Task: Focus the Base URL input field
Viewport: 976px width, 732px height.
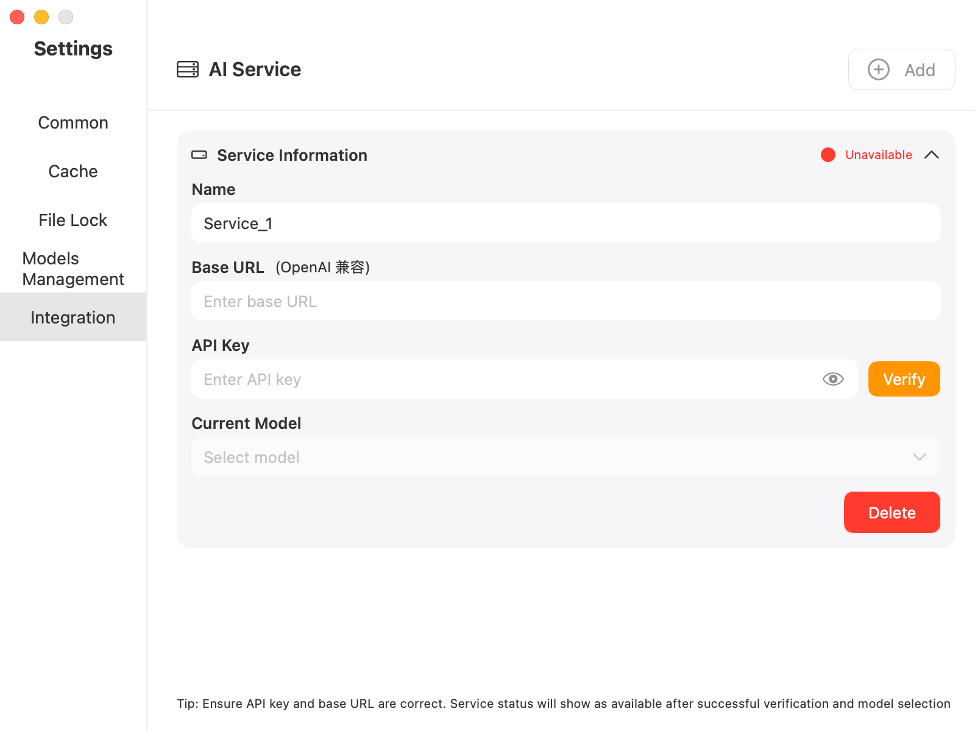Action: 565,301
